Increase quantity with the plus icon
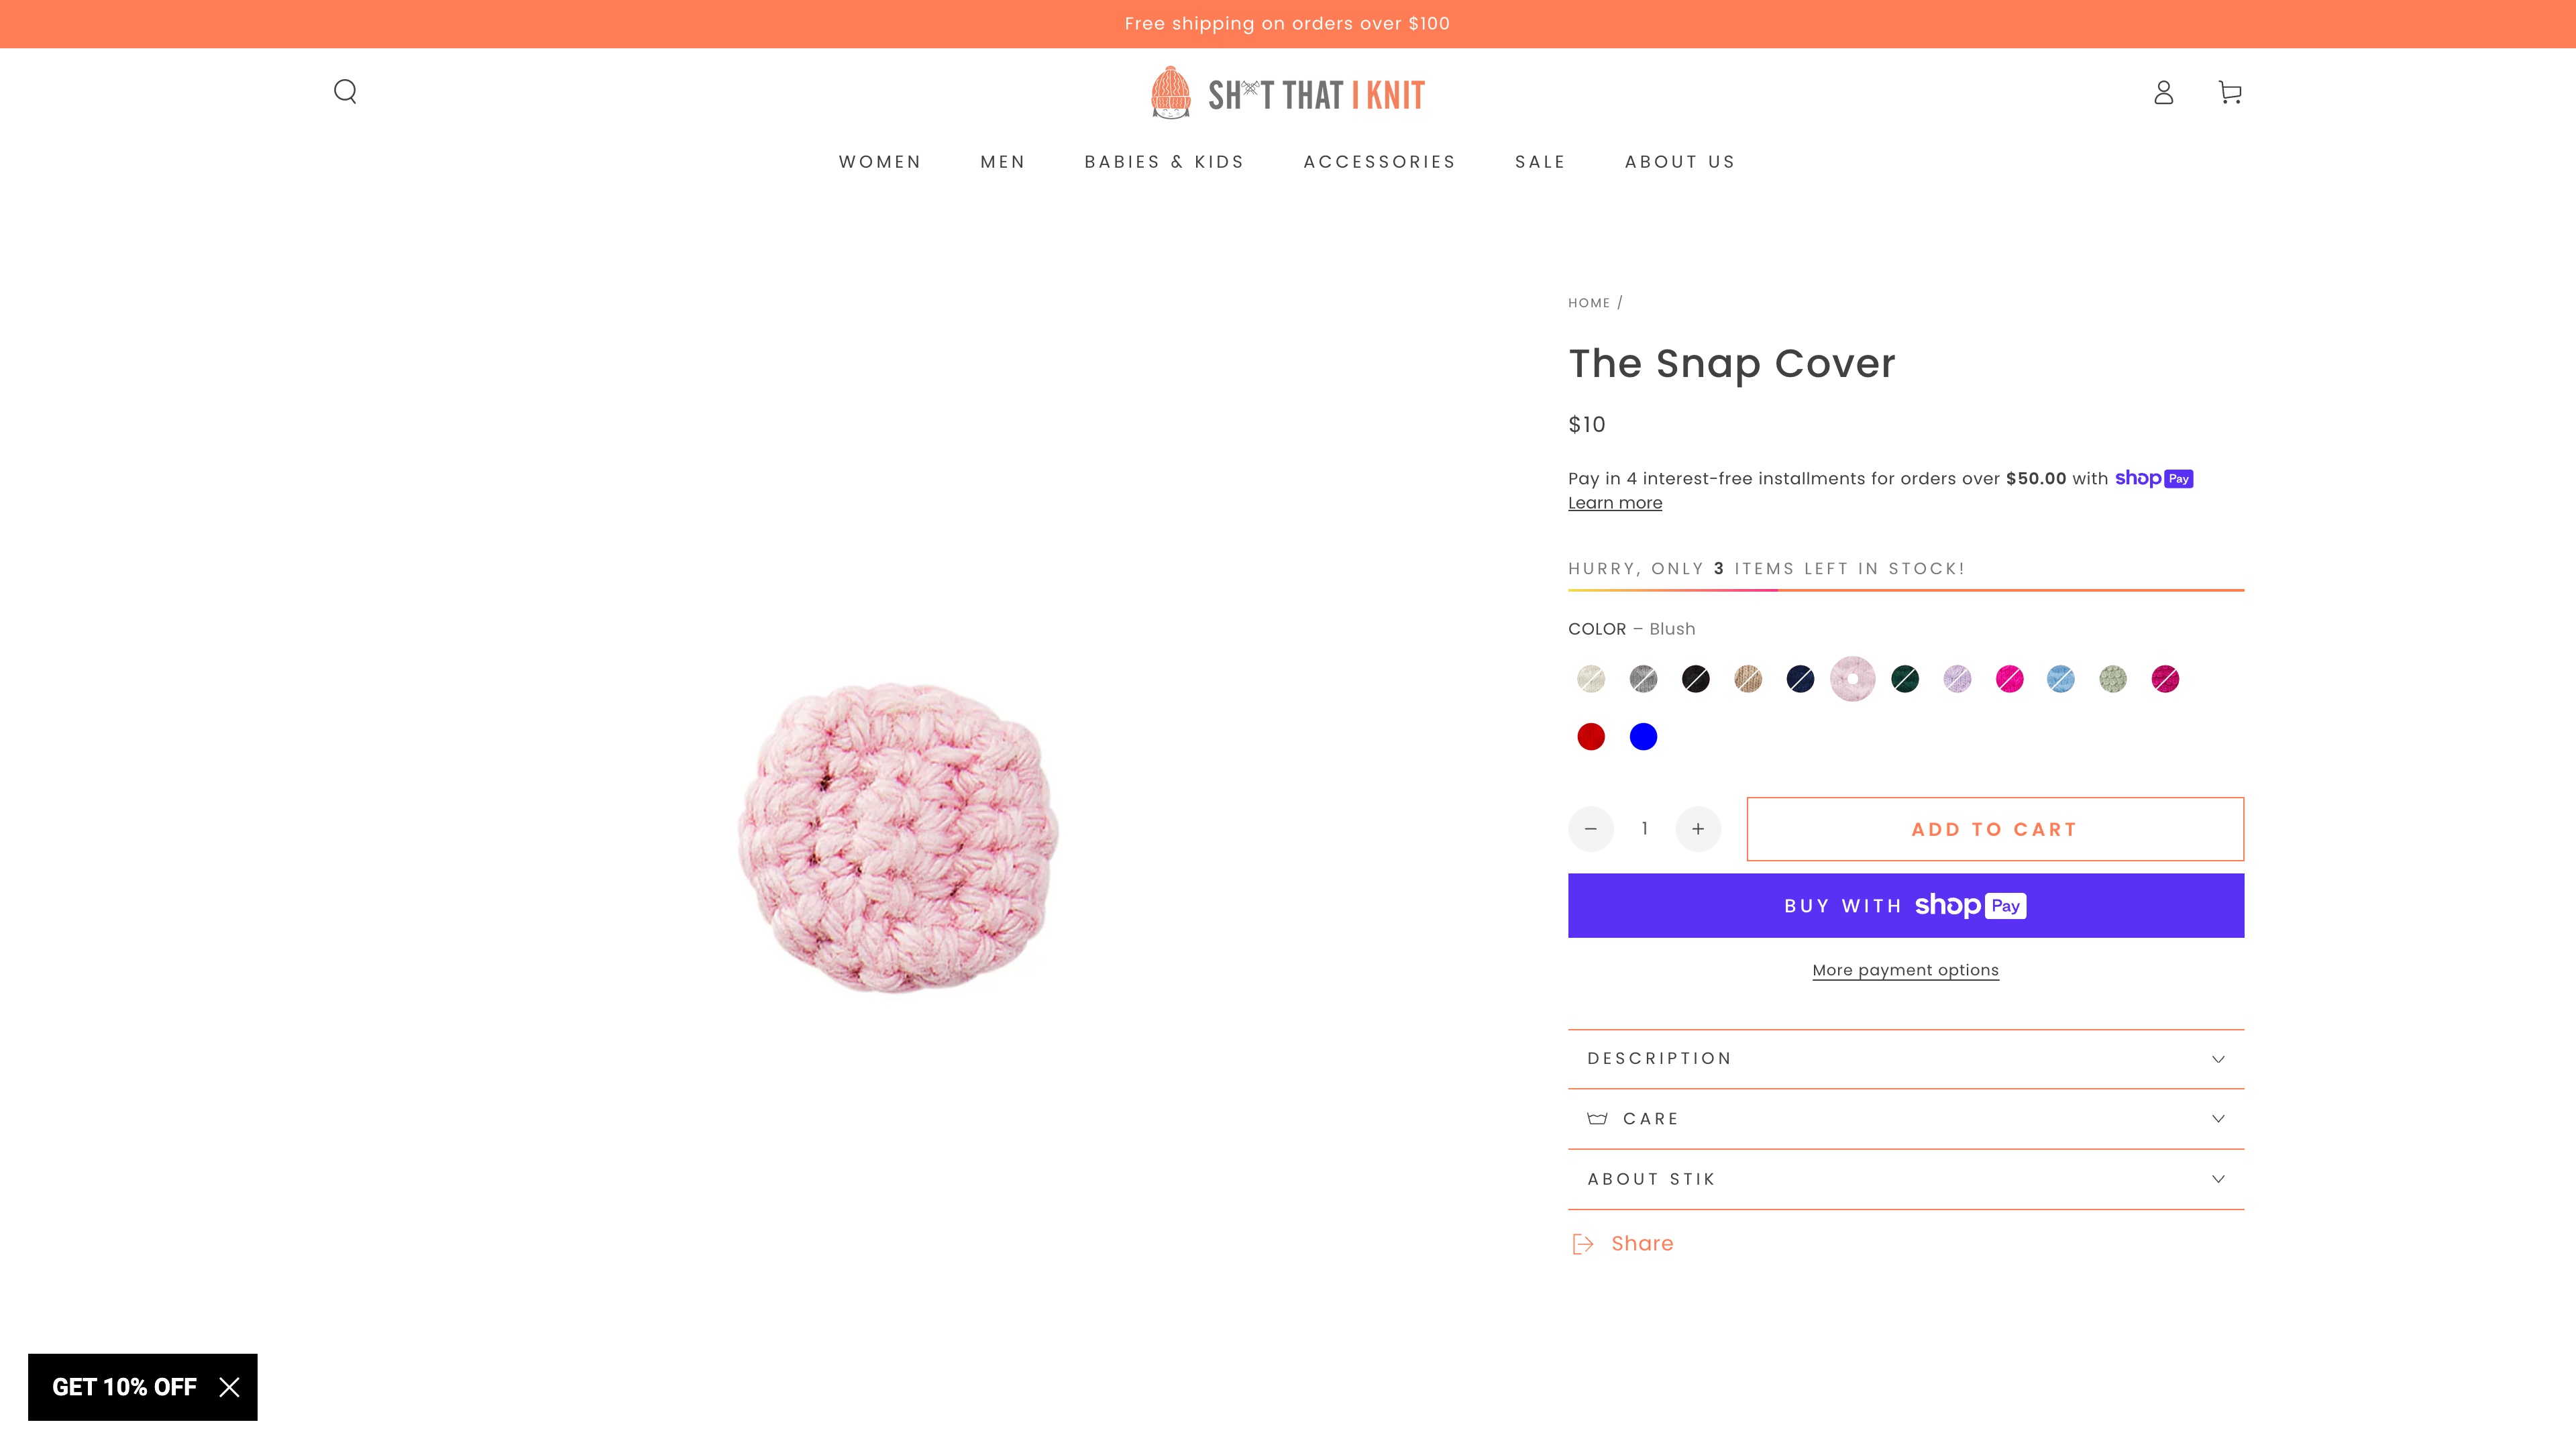 (x=1698, y=828)
